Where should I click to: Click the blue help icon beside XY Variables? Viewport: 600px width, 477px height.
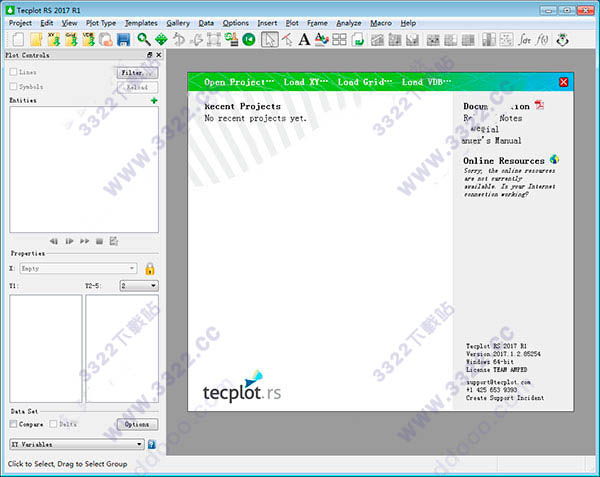152,444
